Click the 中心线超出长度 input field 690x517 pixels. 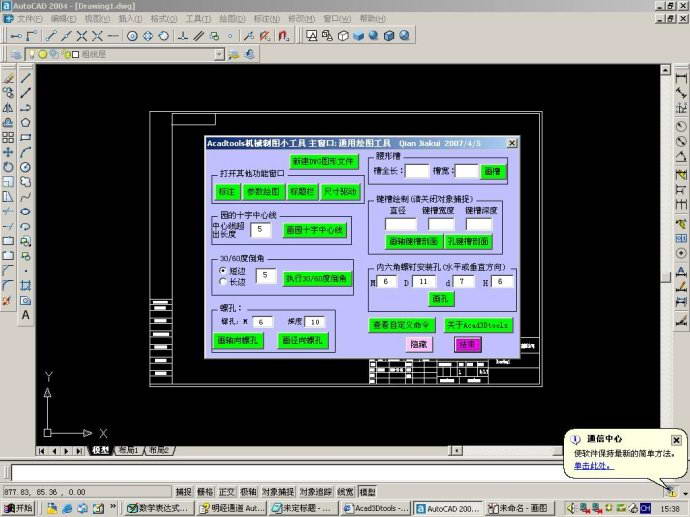pos(261,230)
